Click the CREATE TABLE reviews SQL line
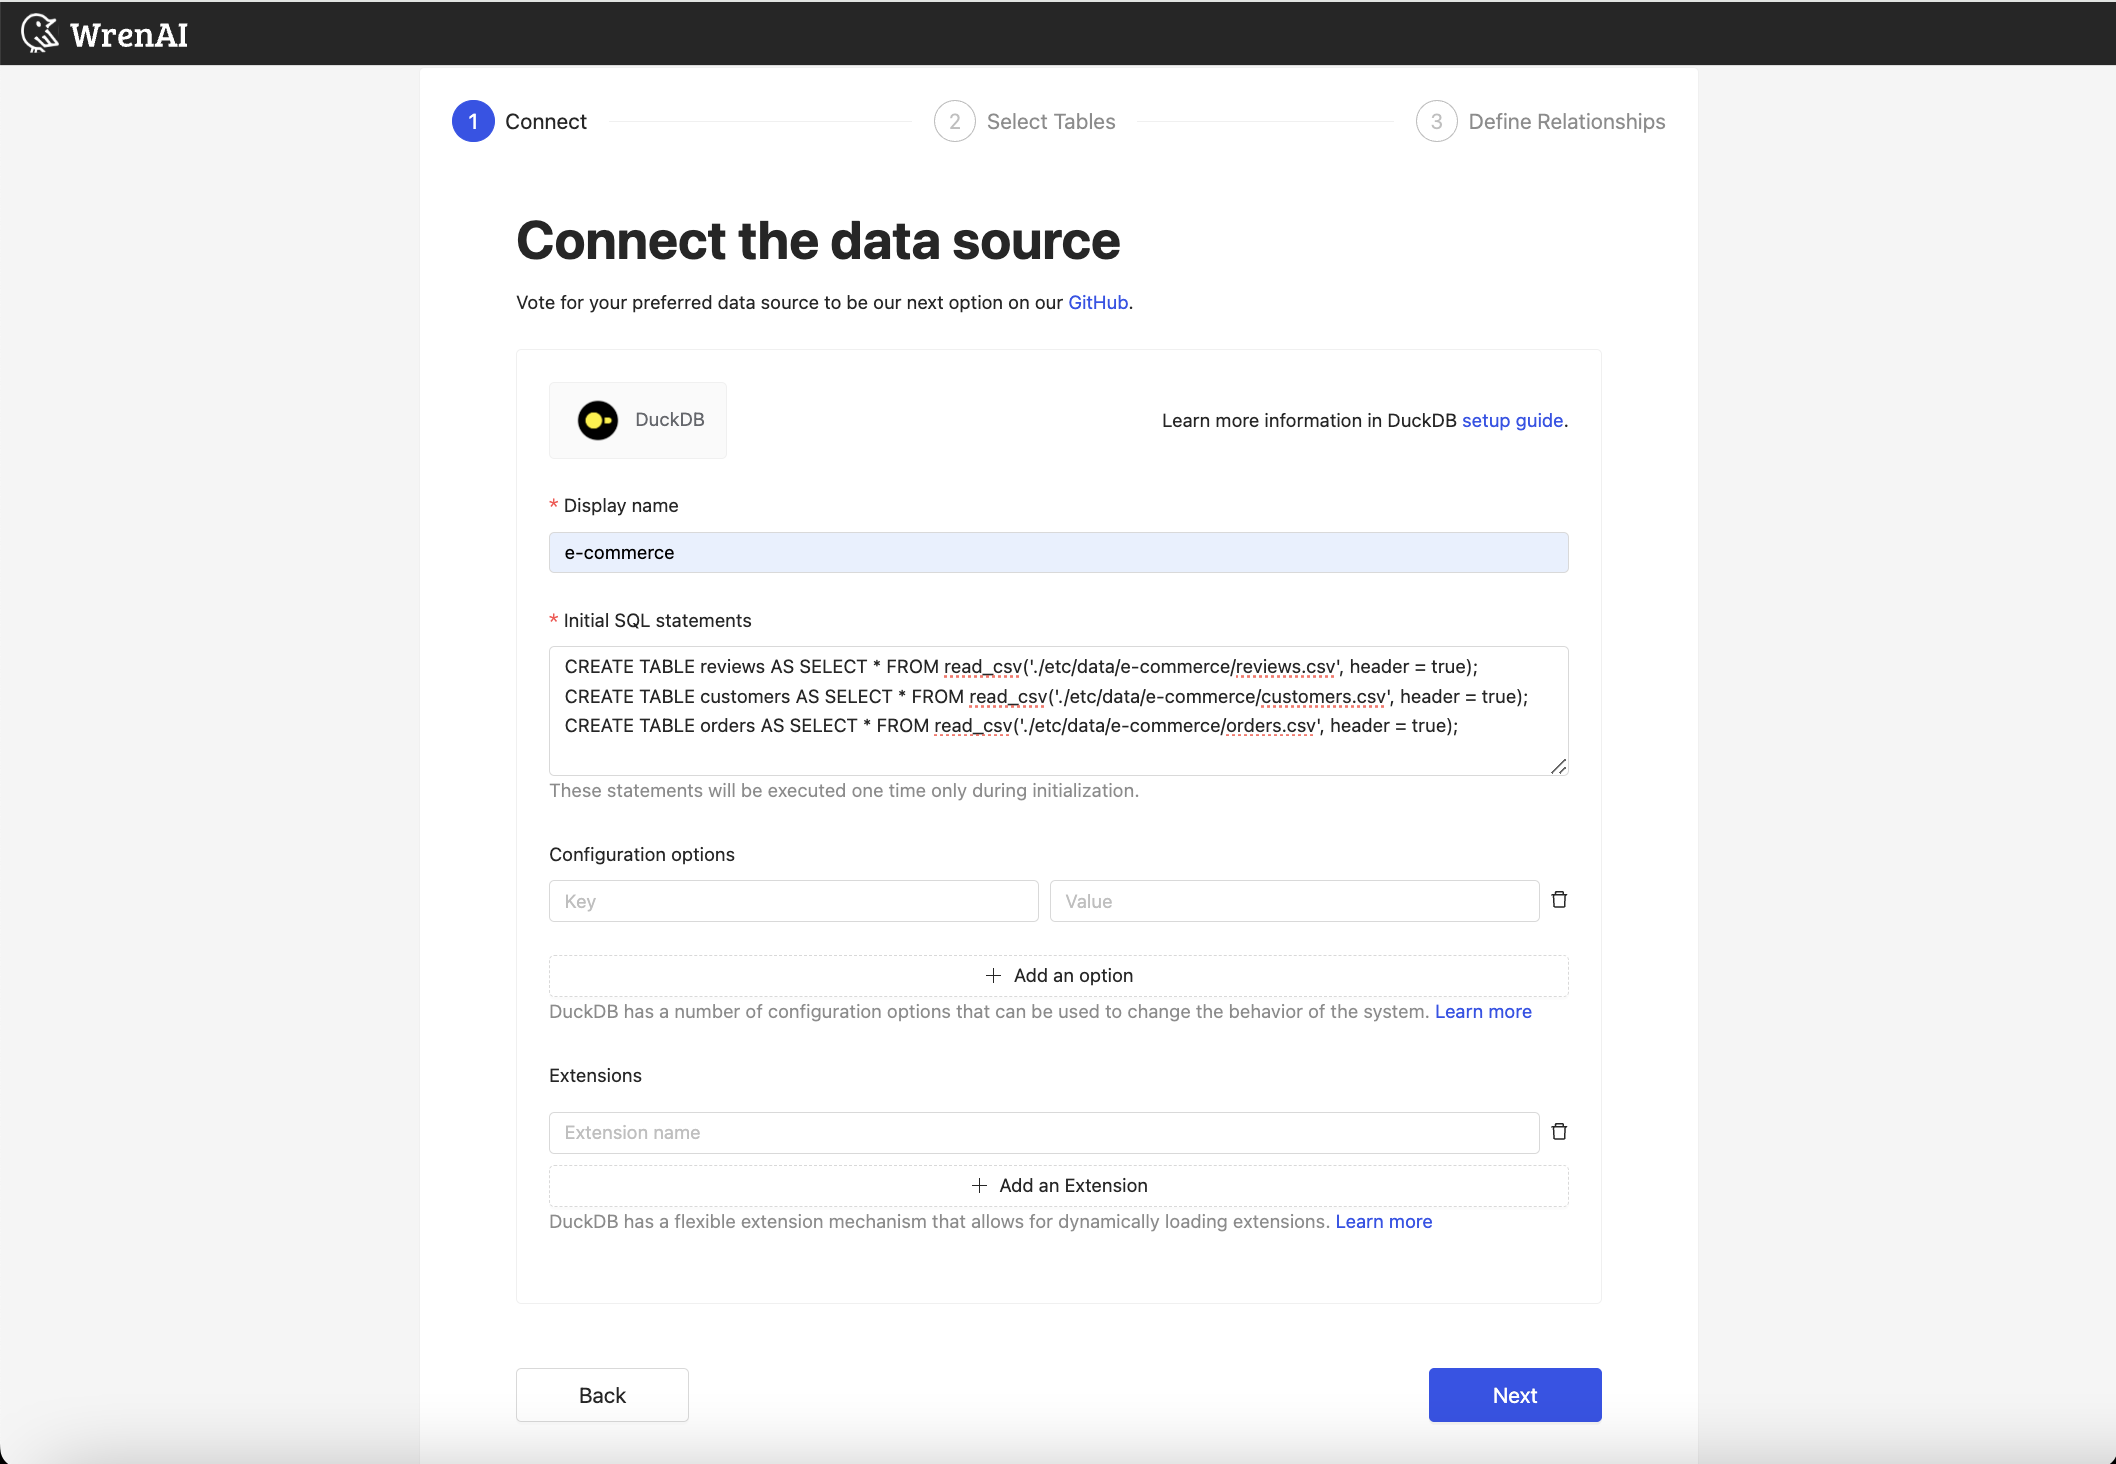 tap(1021, 666)
